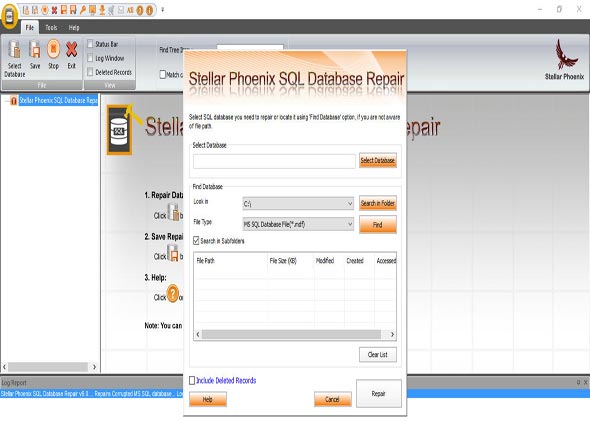Expand the File Type dropdown
This screenshot has height=421, width=590.
pyautogui.click(x=298, y=224)
